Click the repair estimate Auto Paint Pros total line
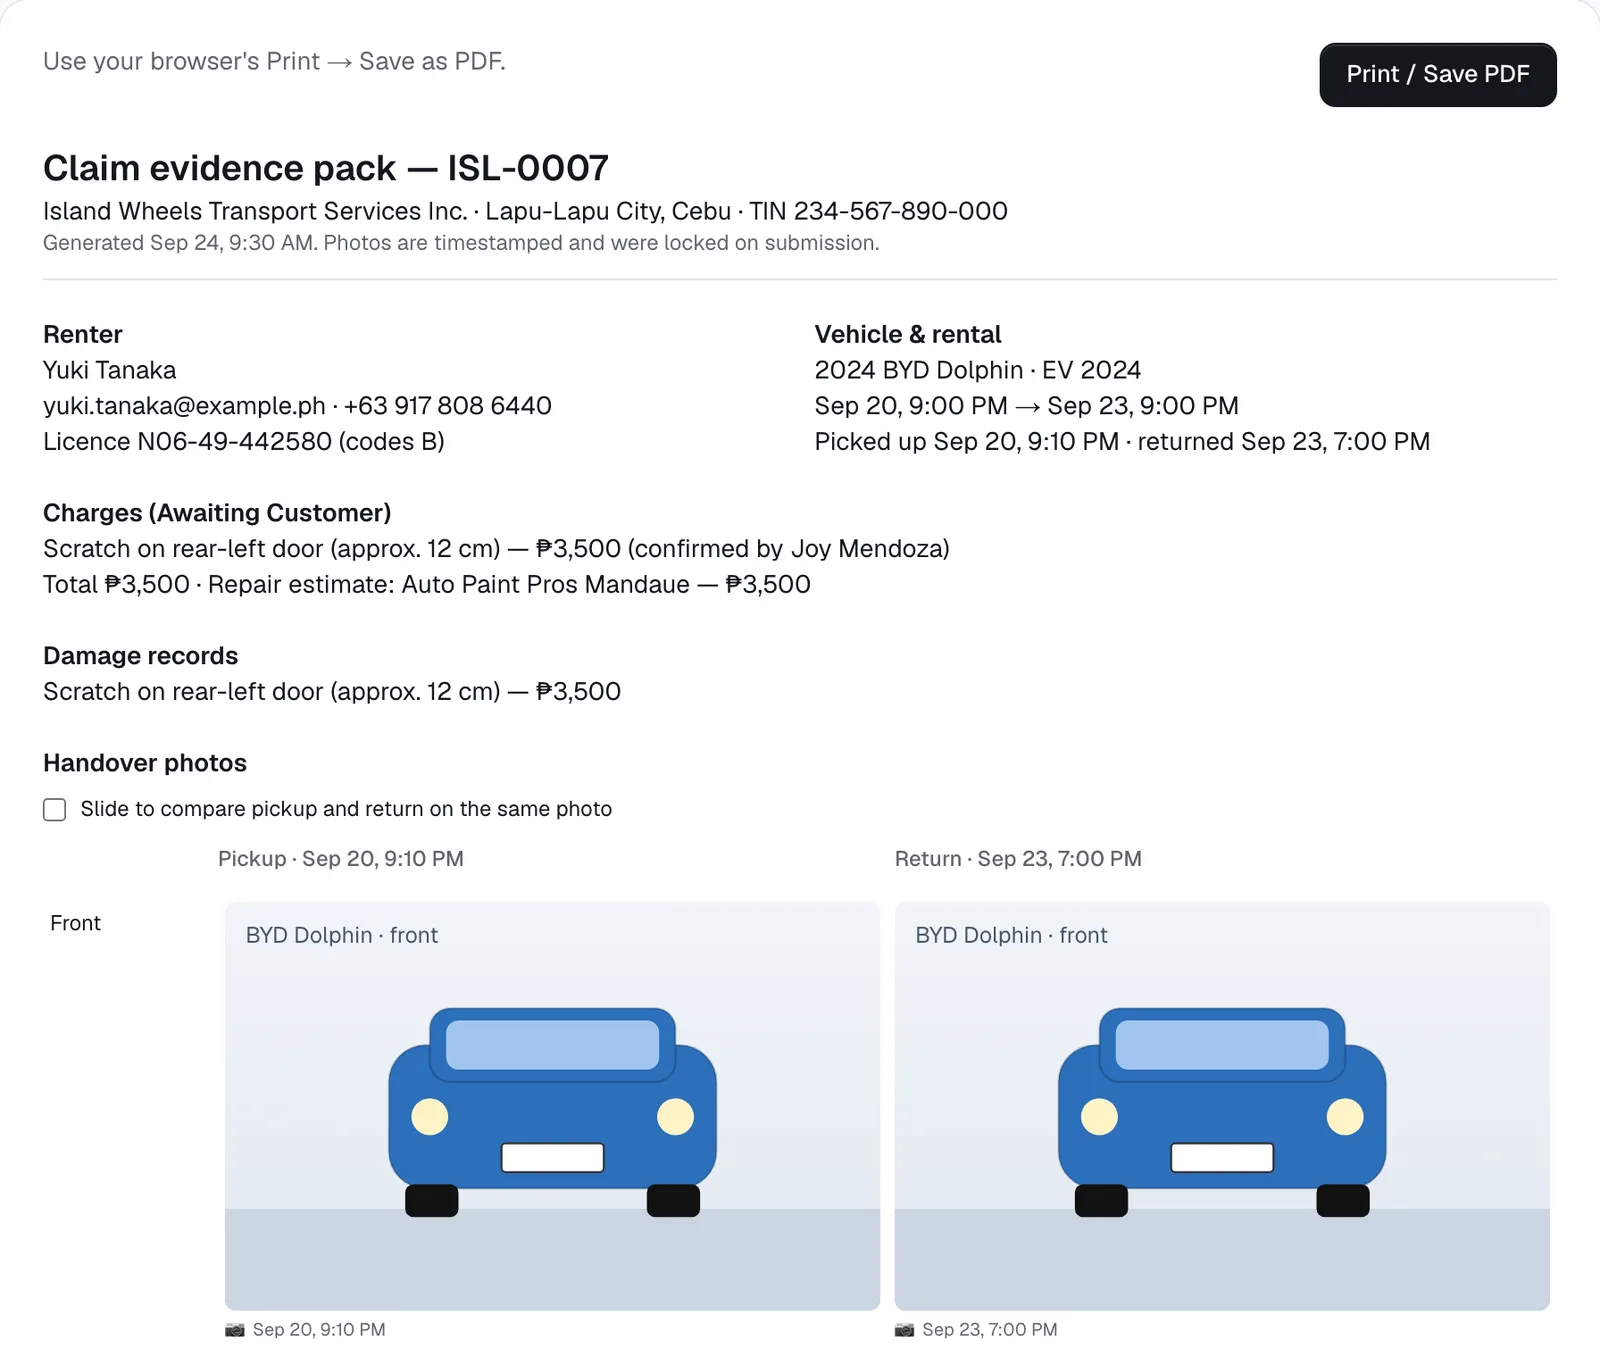 [x=427, y=585]
